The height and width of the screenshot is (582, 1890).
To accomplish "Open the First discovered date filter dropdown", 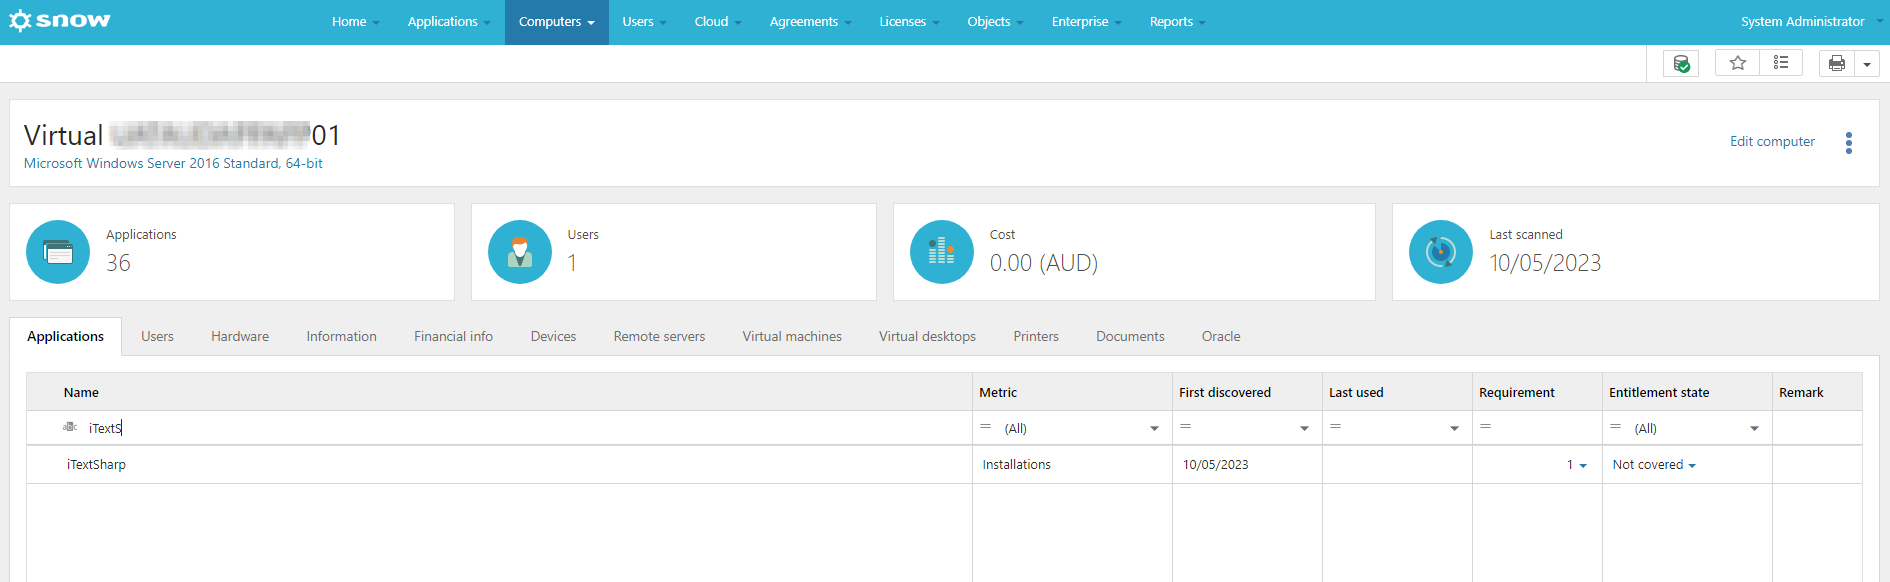I will 1304,428.
